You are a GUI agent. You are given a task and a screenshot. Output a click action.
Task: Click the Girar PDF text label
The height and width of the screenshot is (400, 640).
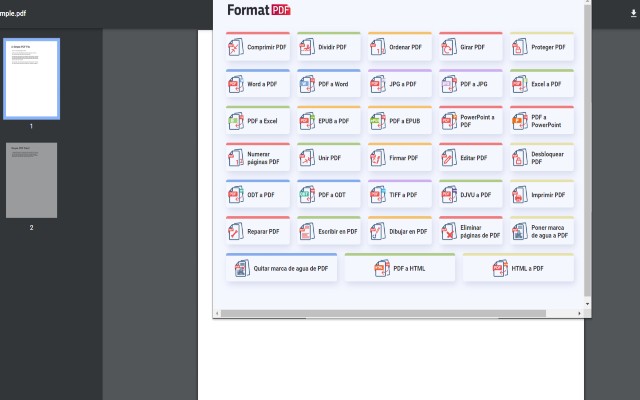(x=472, y=47)
